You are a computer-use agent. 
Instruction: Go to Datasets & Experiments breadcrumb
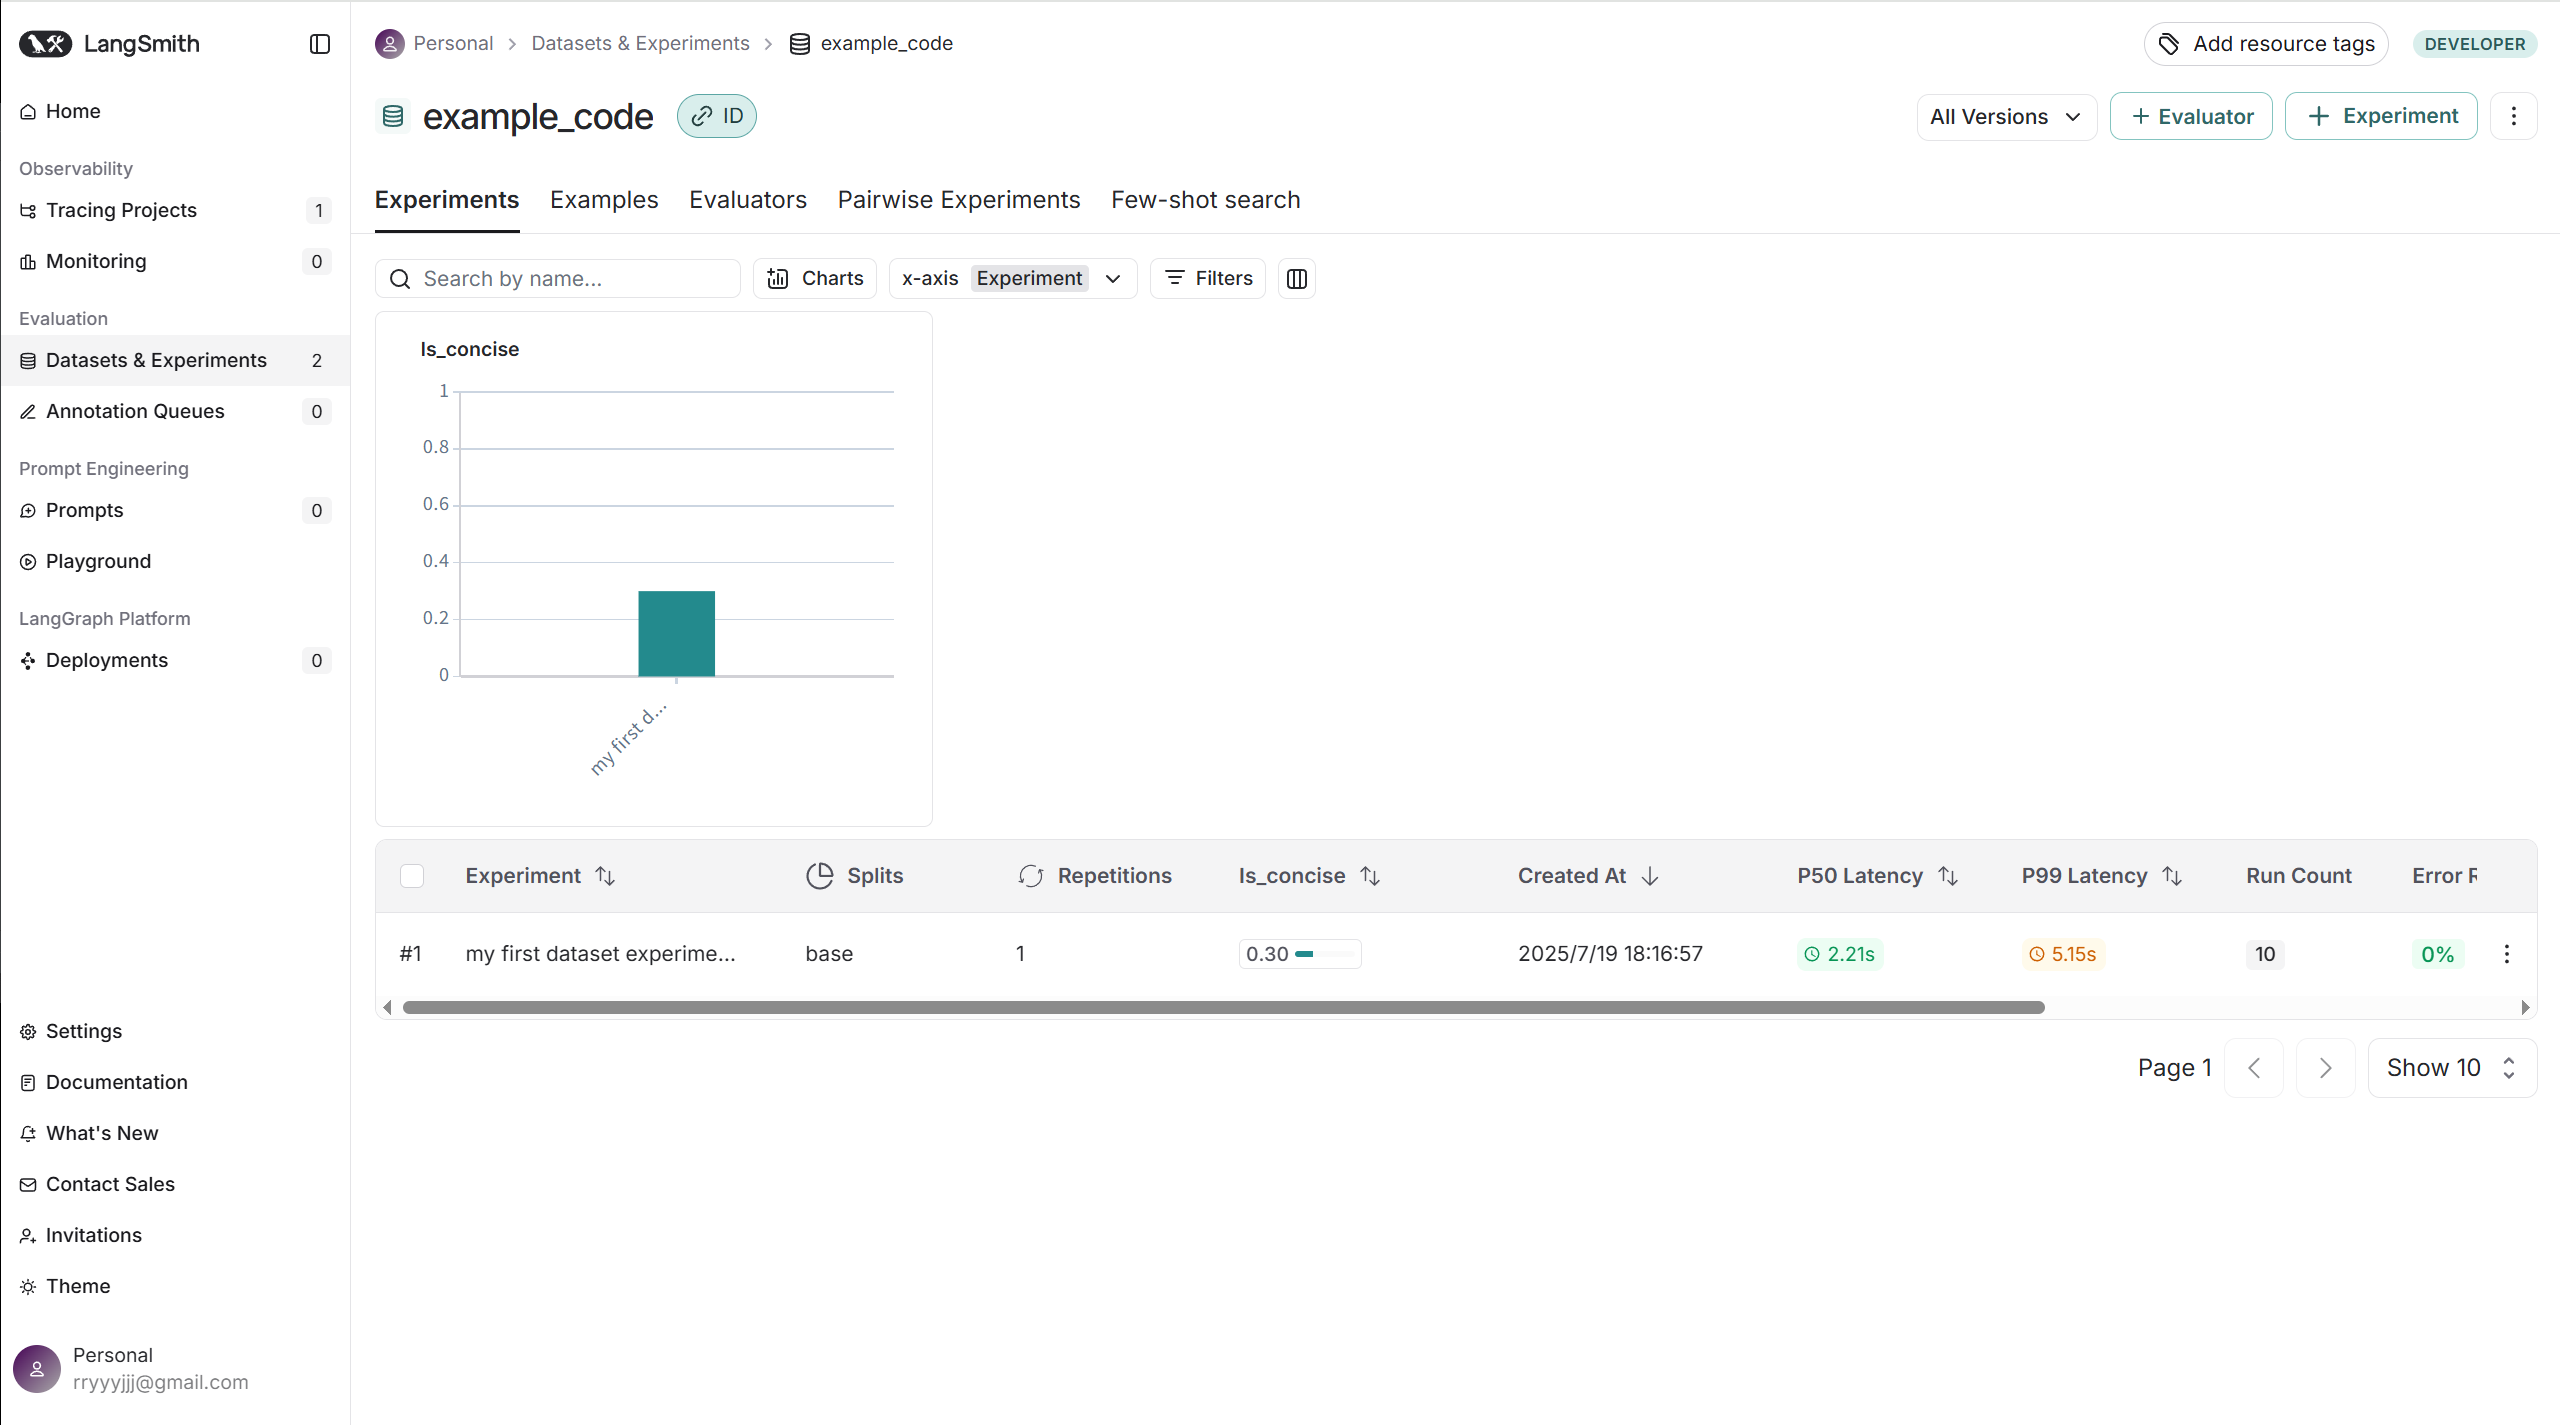tap(640, 43)
